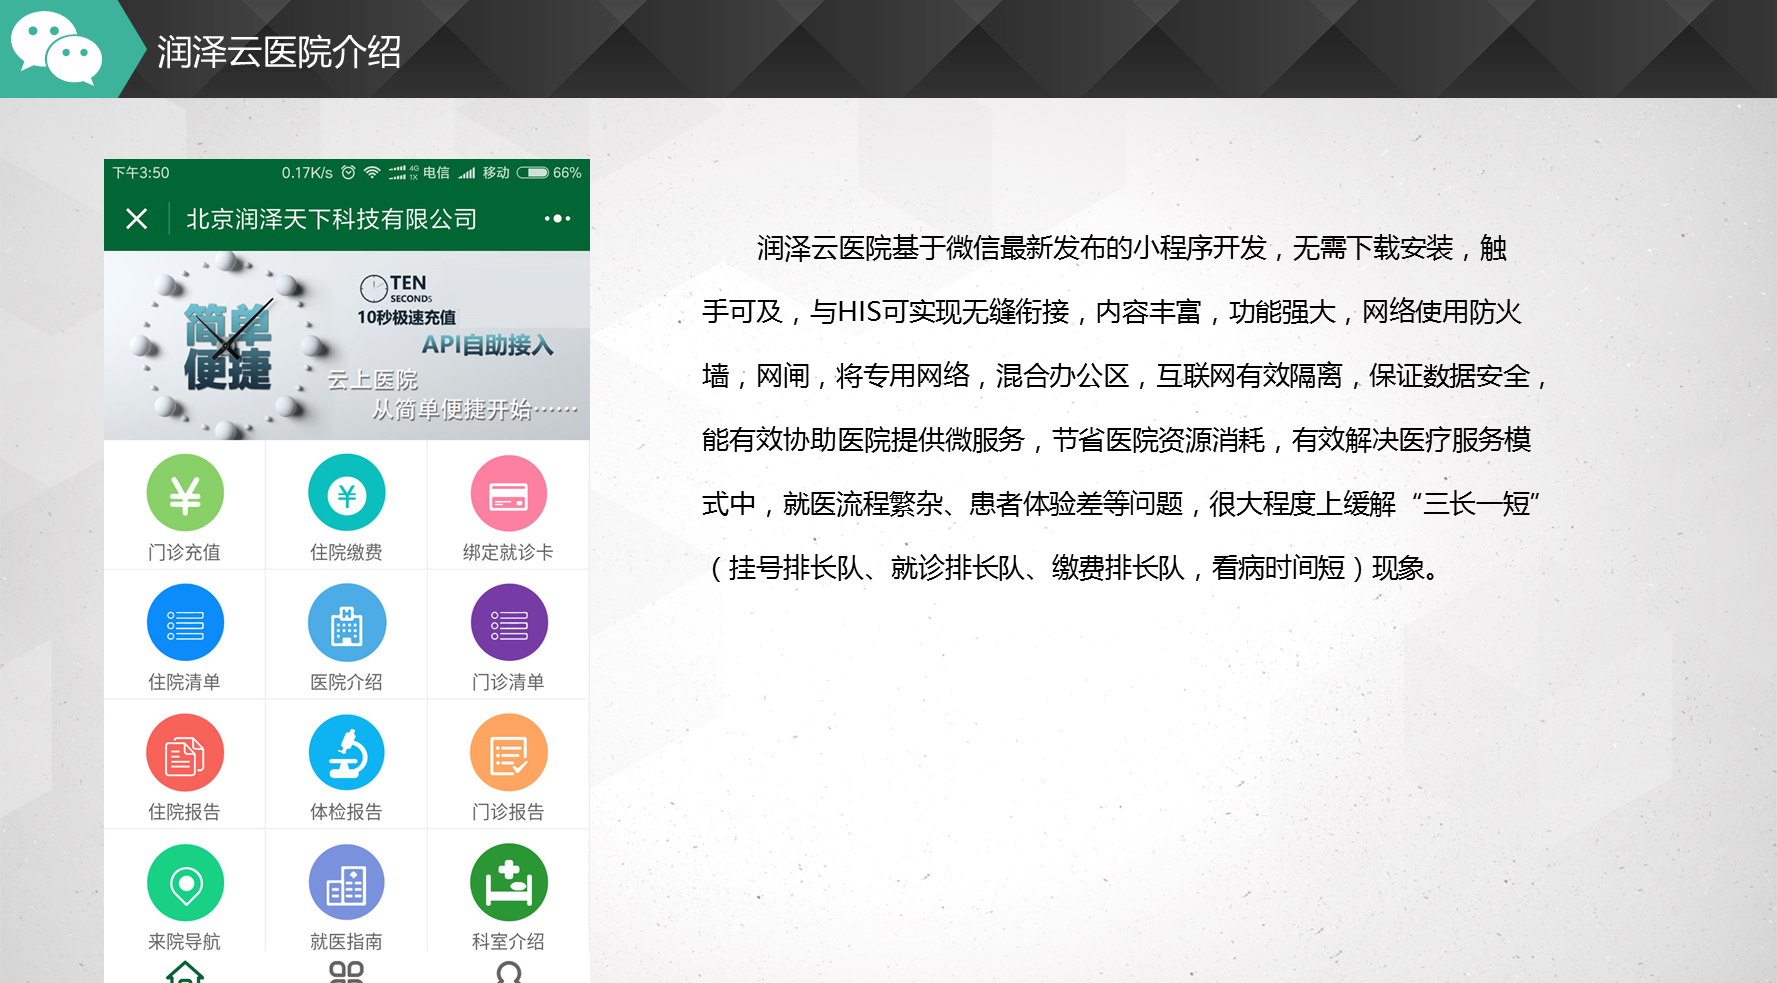Click the line starting 手可及，与HIS
This screenshot has height=983, width=1777.
click(1112, 312)
